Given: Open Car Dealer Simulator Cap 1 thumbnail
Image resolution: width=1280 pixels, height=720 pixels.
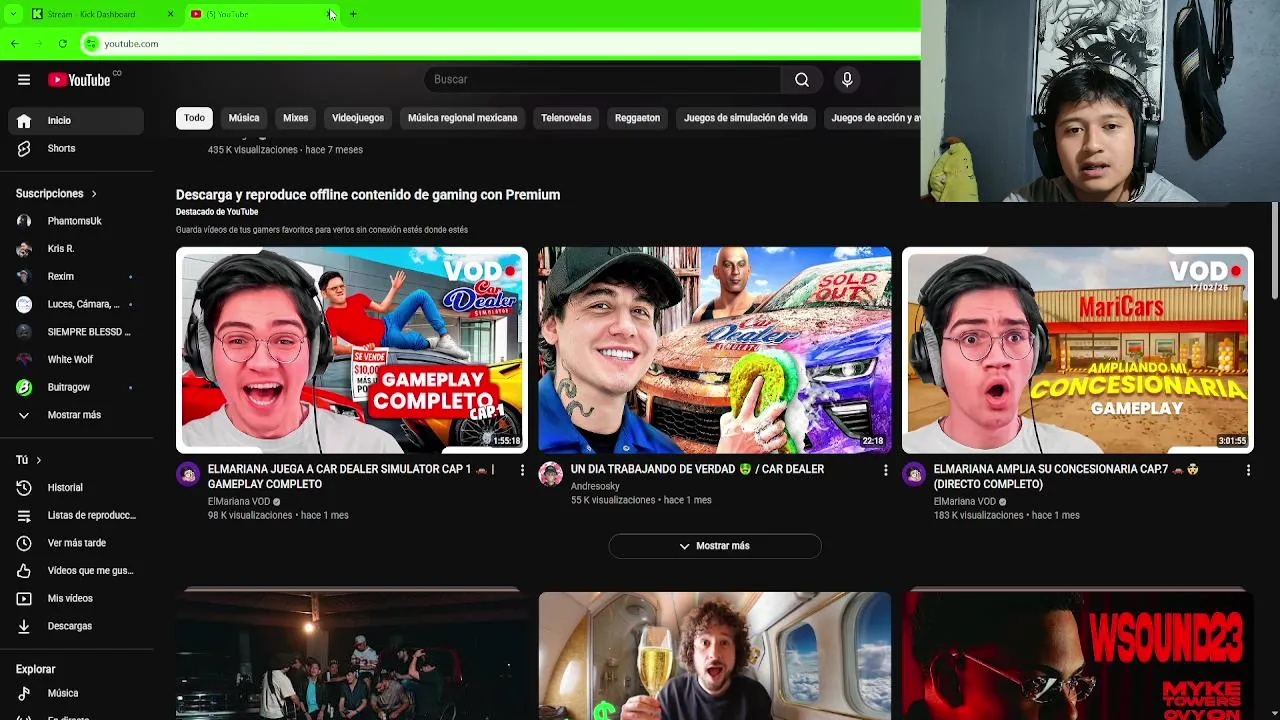Looking at the screenshot, I should [x=352, y=350].
